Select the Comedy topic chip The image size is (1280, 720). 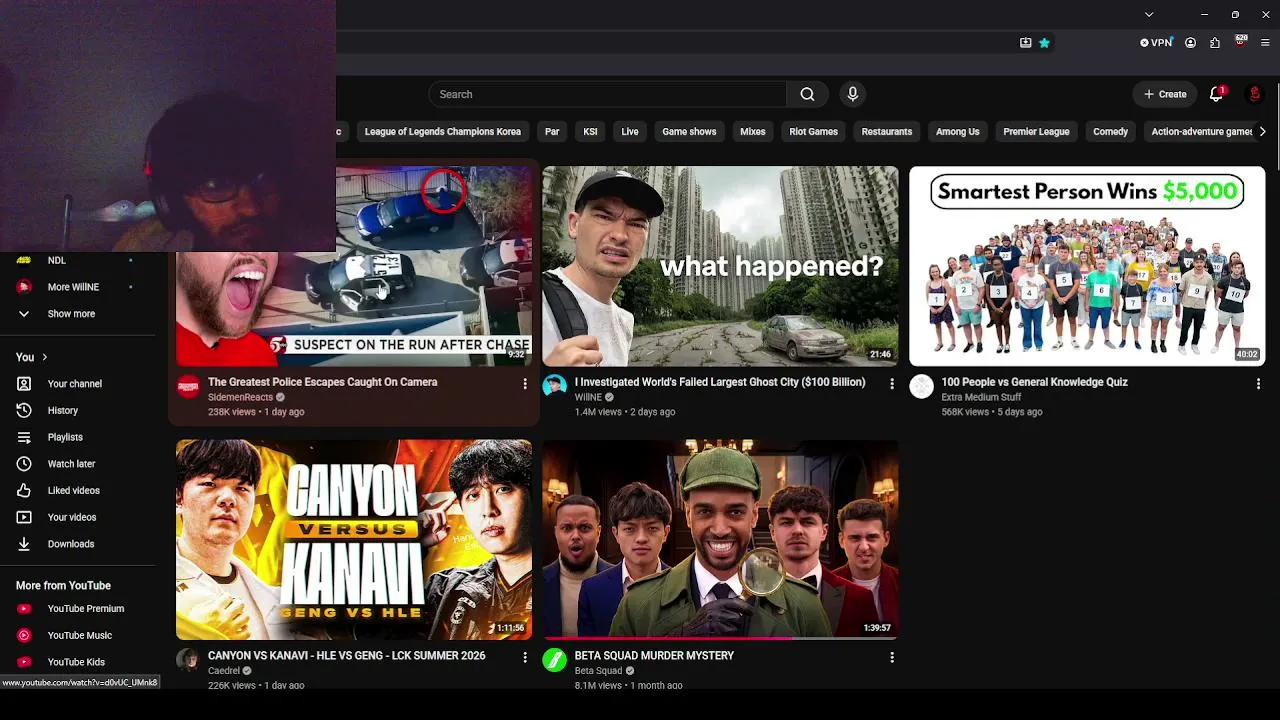(1110, 132)
